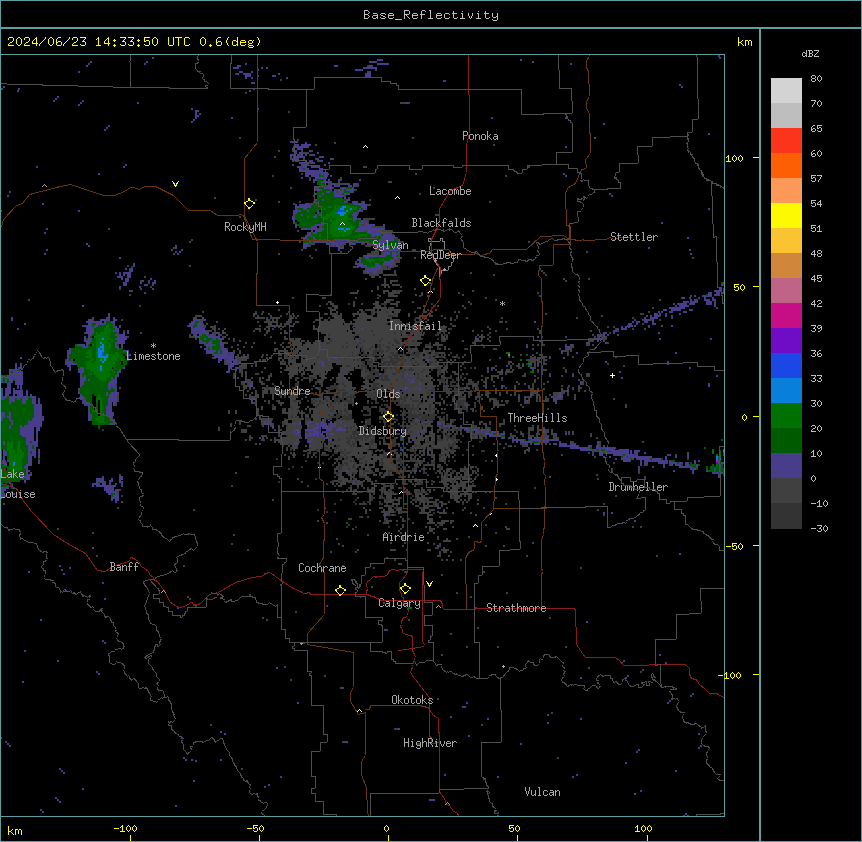Click the Ponoka city label
Screen dimensions: 862x842
[x=480, y=136]
